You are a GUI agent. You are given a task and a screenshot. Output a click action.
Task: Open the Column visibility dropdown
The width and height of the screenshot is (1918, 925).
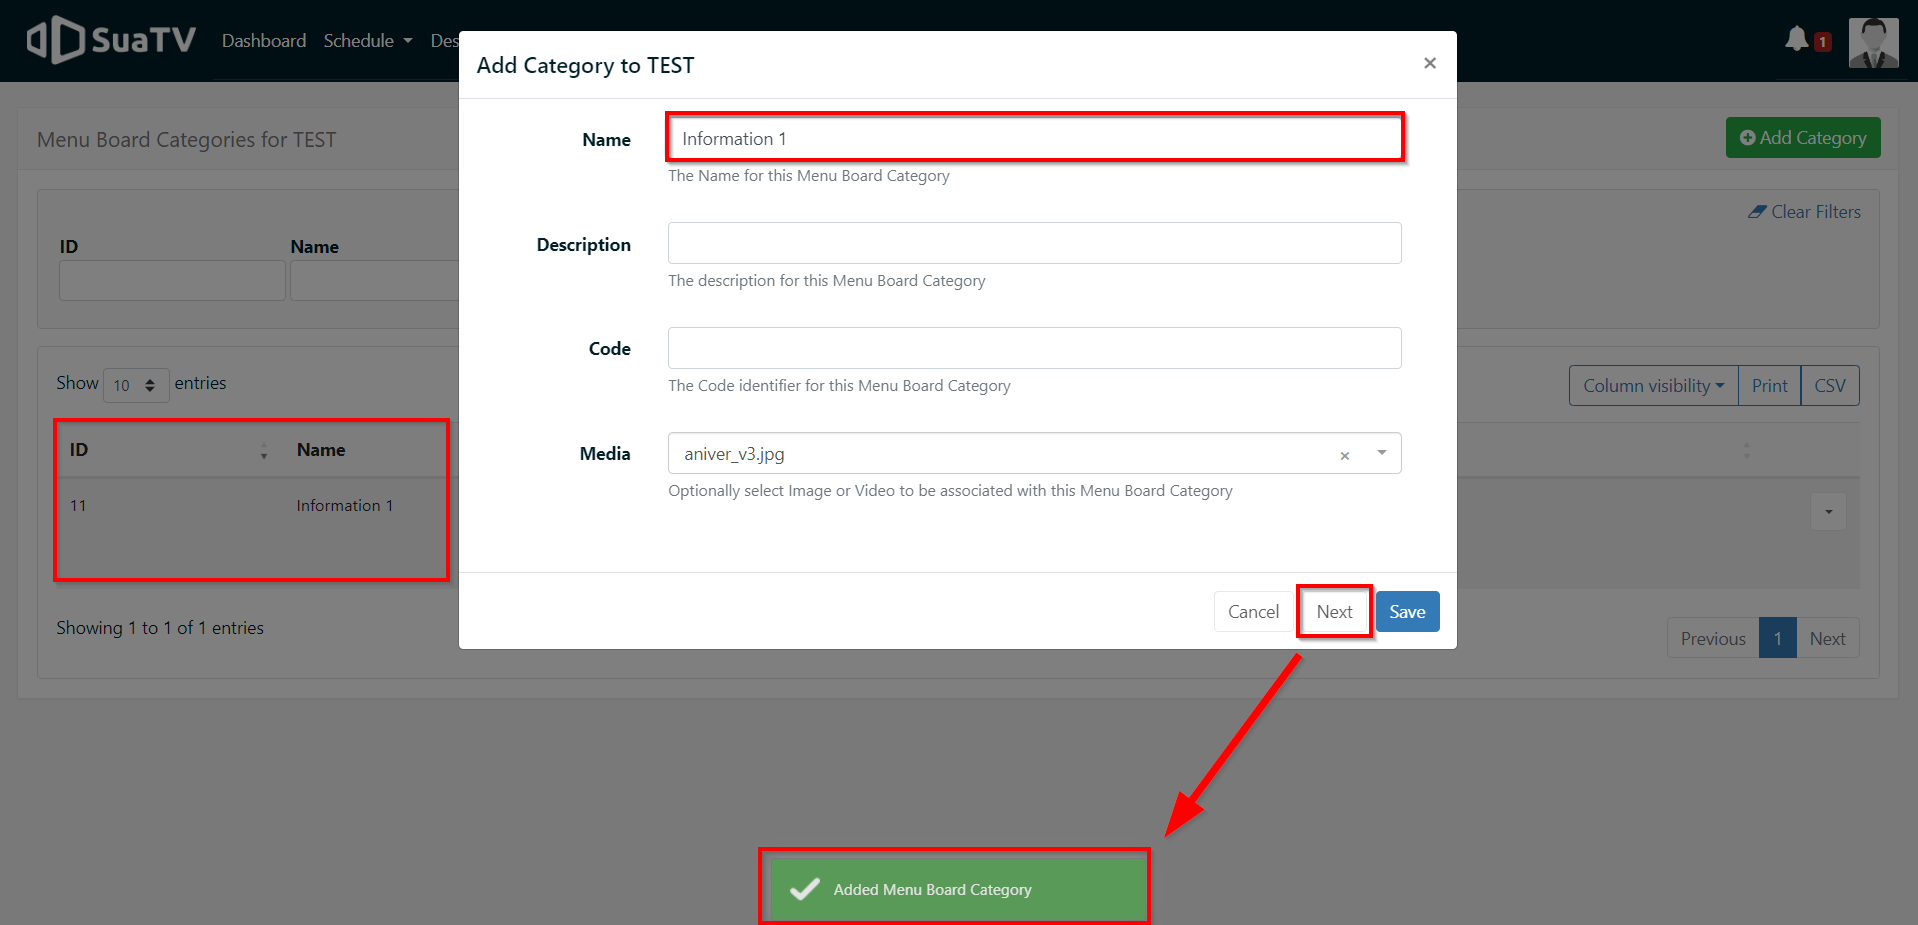coord(1653,386)
